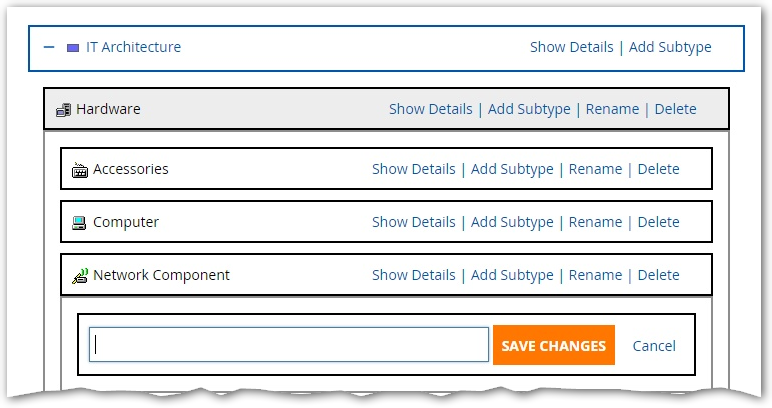Image resolution: width=772 pixels, height=408 pixels.
Task: Show details for Computer
Action: (x=413, y=222)
